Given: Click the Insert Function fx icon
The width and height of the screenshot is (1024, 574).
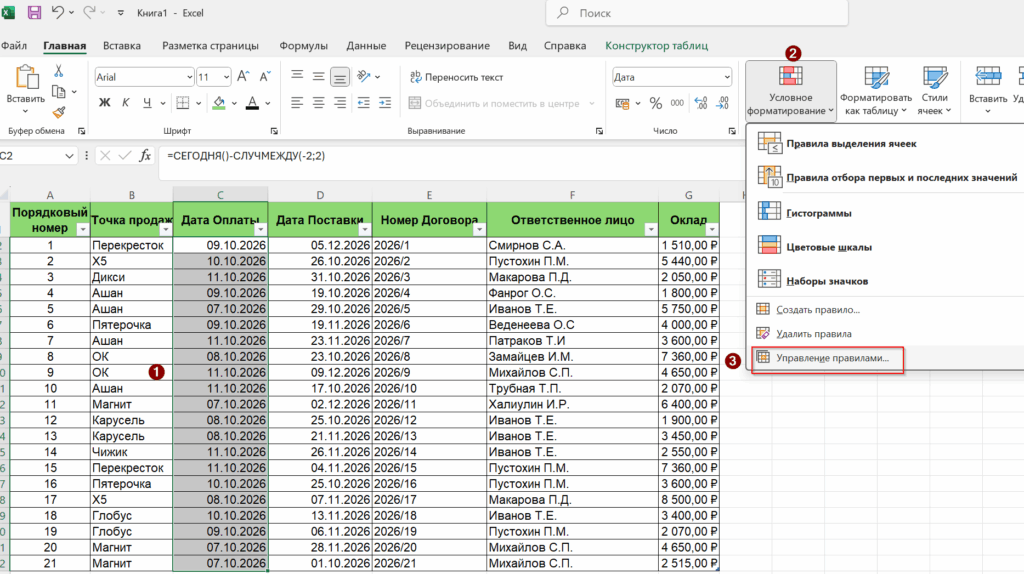Looking at the screenshot, I should (145, 156).
